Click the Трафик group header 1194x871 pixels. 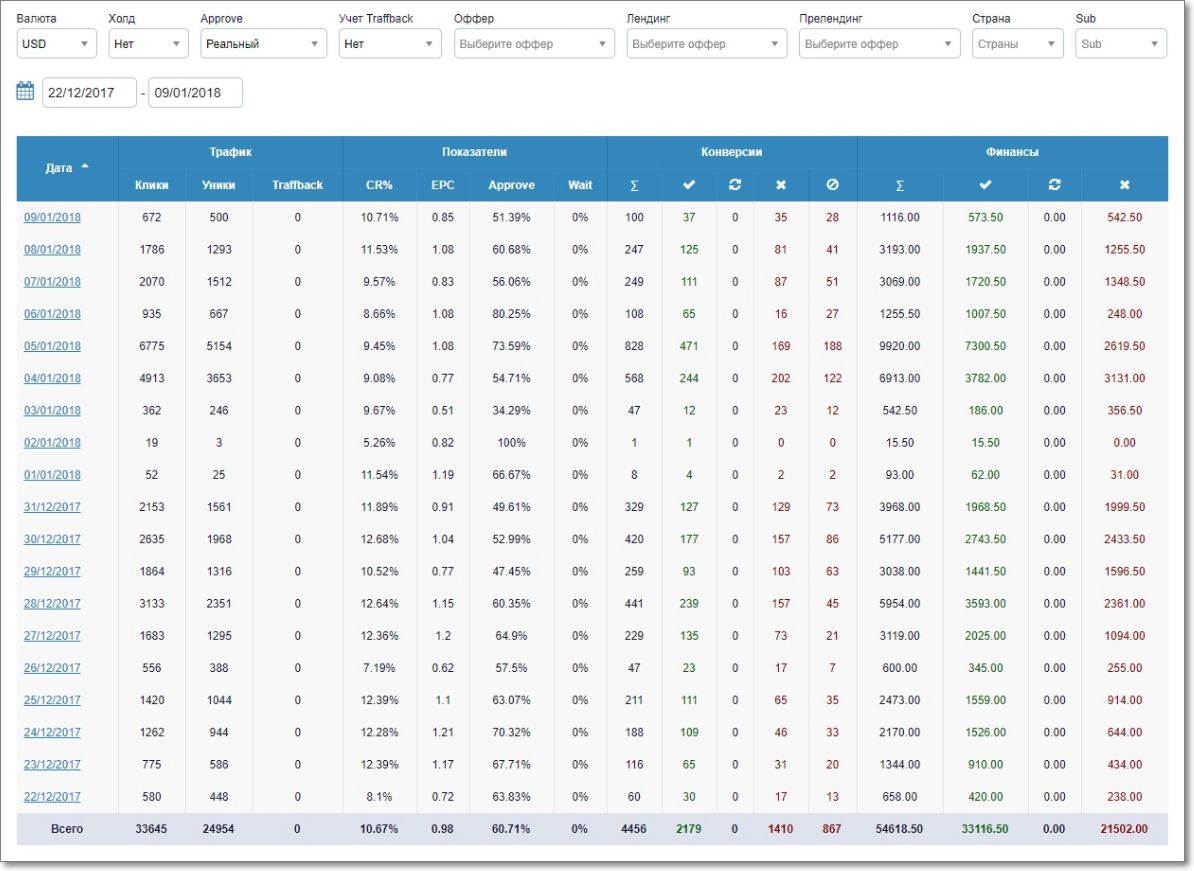pos(231,152)
